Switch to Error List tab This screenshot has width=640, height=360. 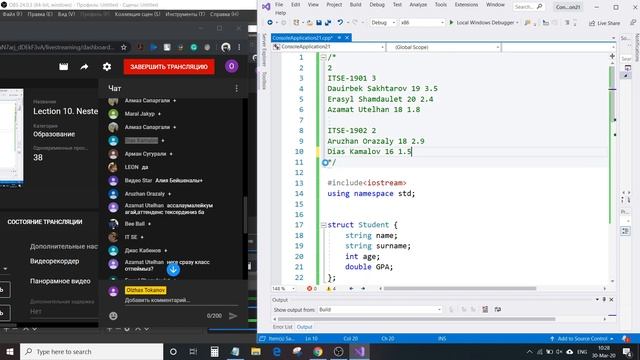point(282,327)
